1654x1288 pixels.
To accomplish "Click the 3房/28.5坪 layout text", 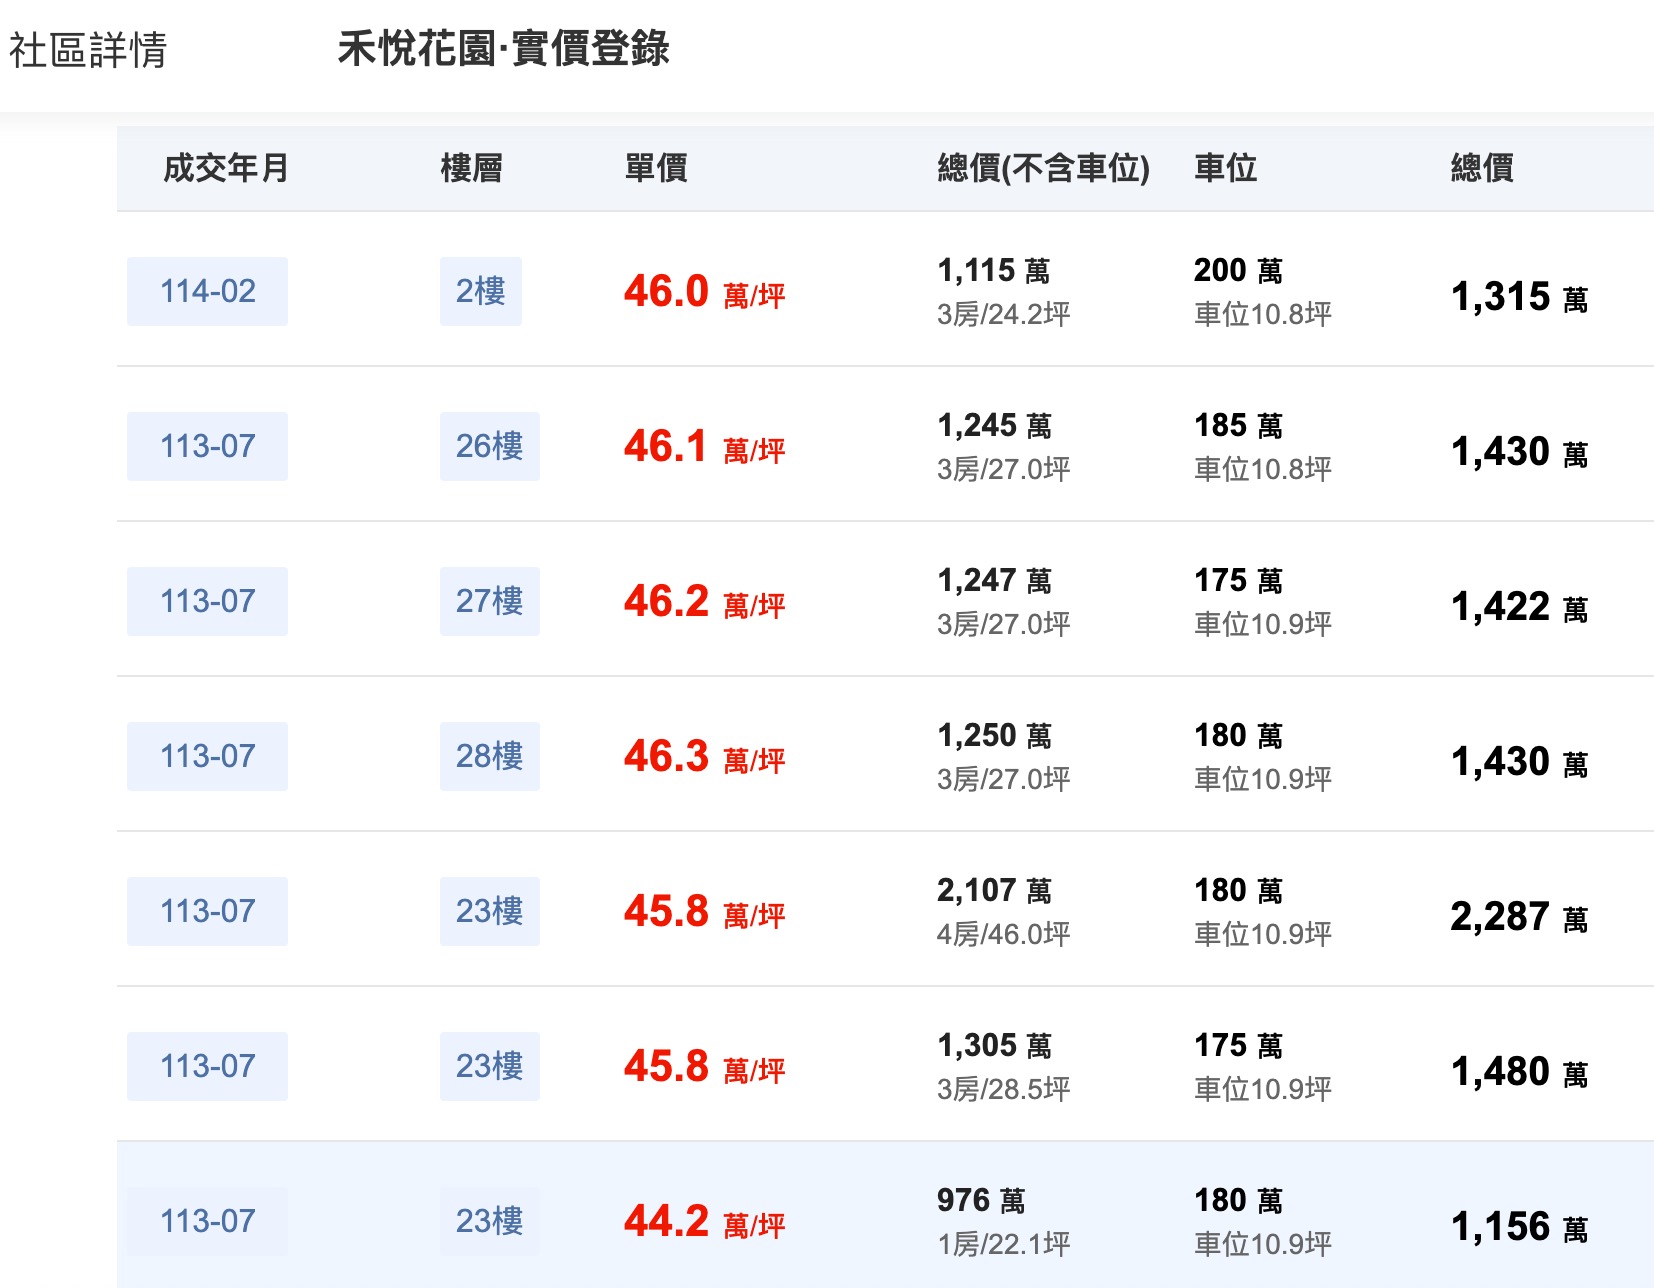I will [1004, 1089].
